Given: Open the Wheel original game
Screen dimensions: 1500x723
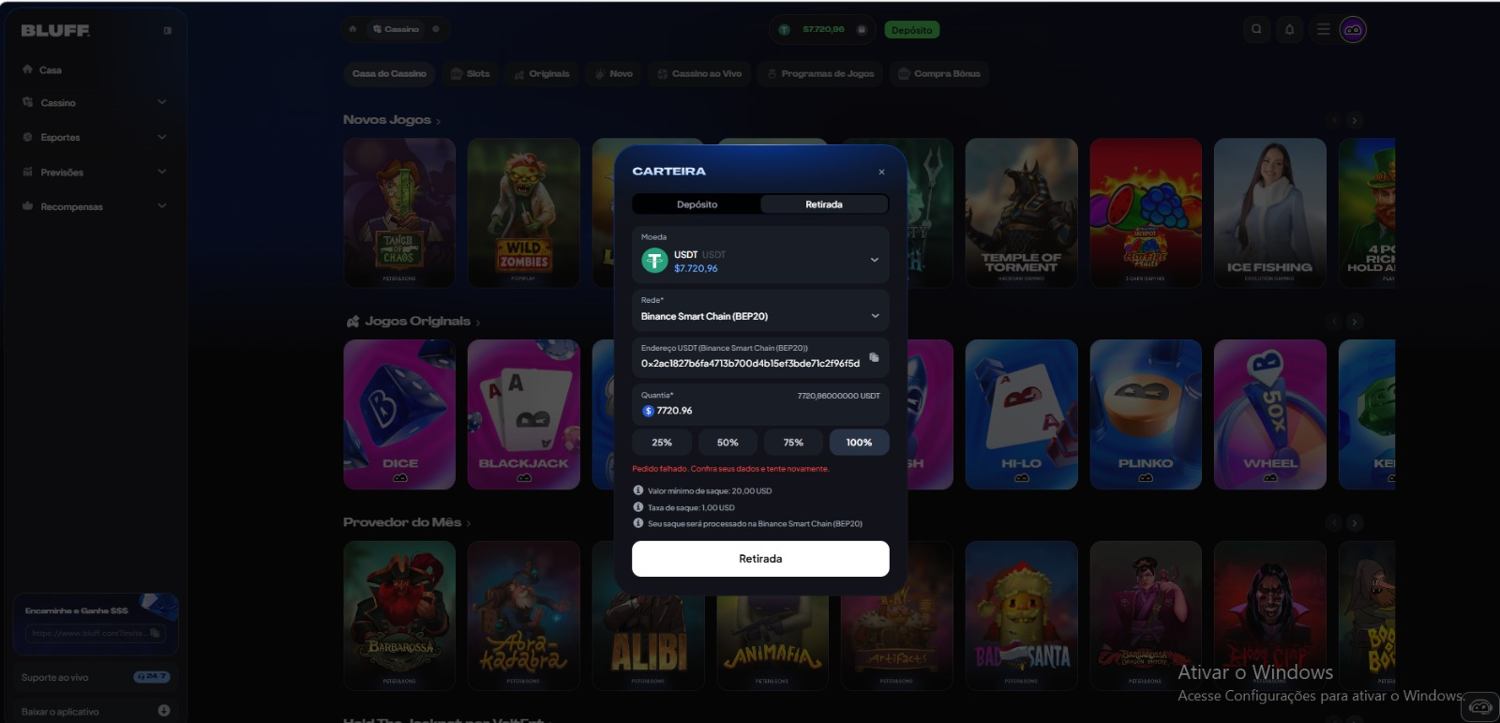Looking at the screenshot, I should (1270, 414).
